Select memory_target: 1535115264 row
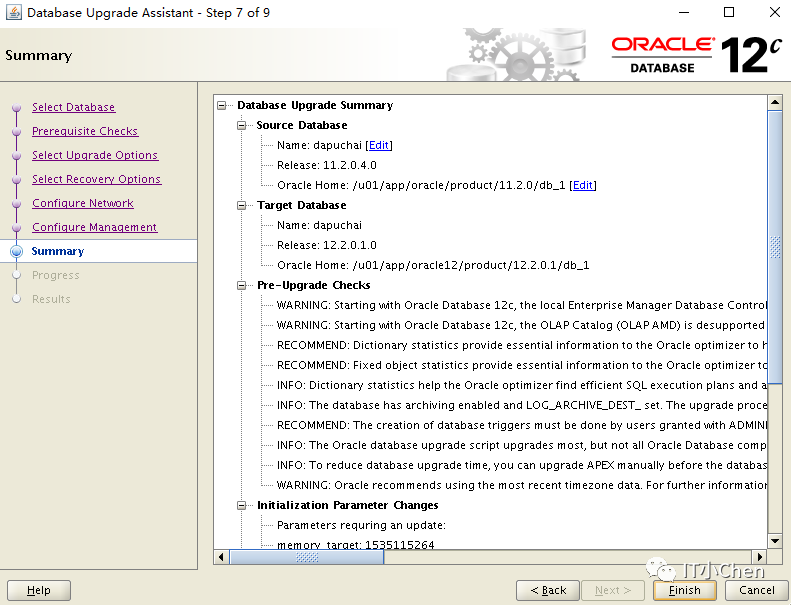This screenshot has width=791, height=605. pyautogui.click(x=356, y=545)
